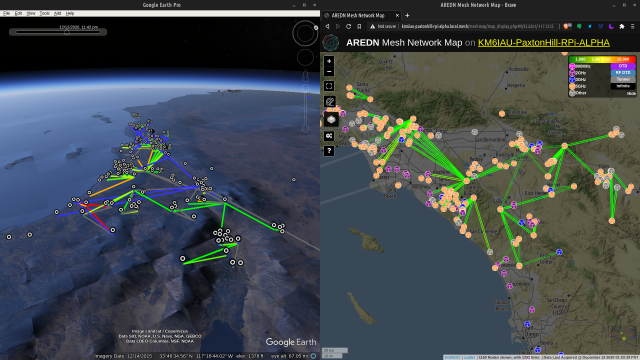Toggle fullscreen view of mesh map

329,86
